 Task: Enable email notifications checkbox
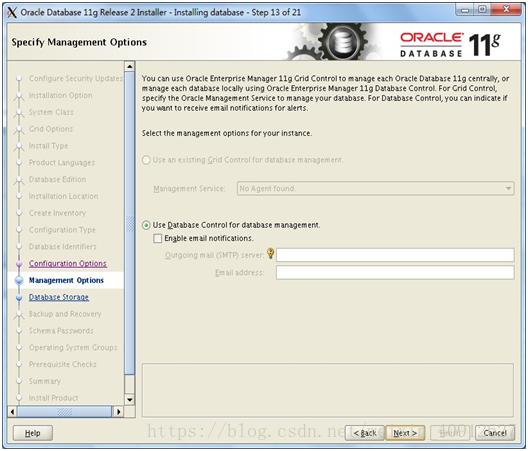(x=157, y=238)
